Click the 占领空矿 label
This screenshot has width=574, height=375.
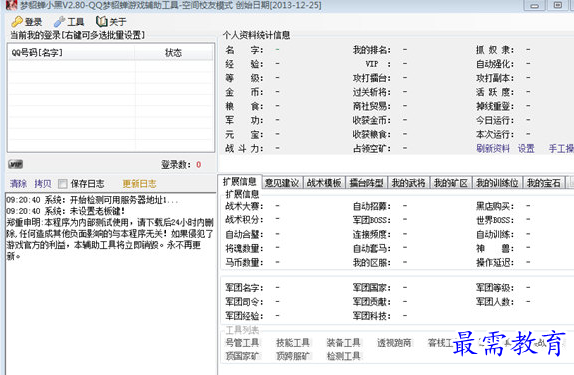point(372,149)
